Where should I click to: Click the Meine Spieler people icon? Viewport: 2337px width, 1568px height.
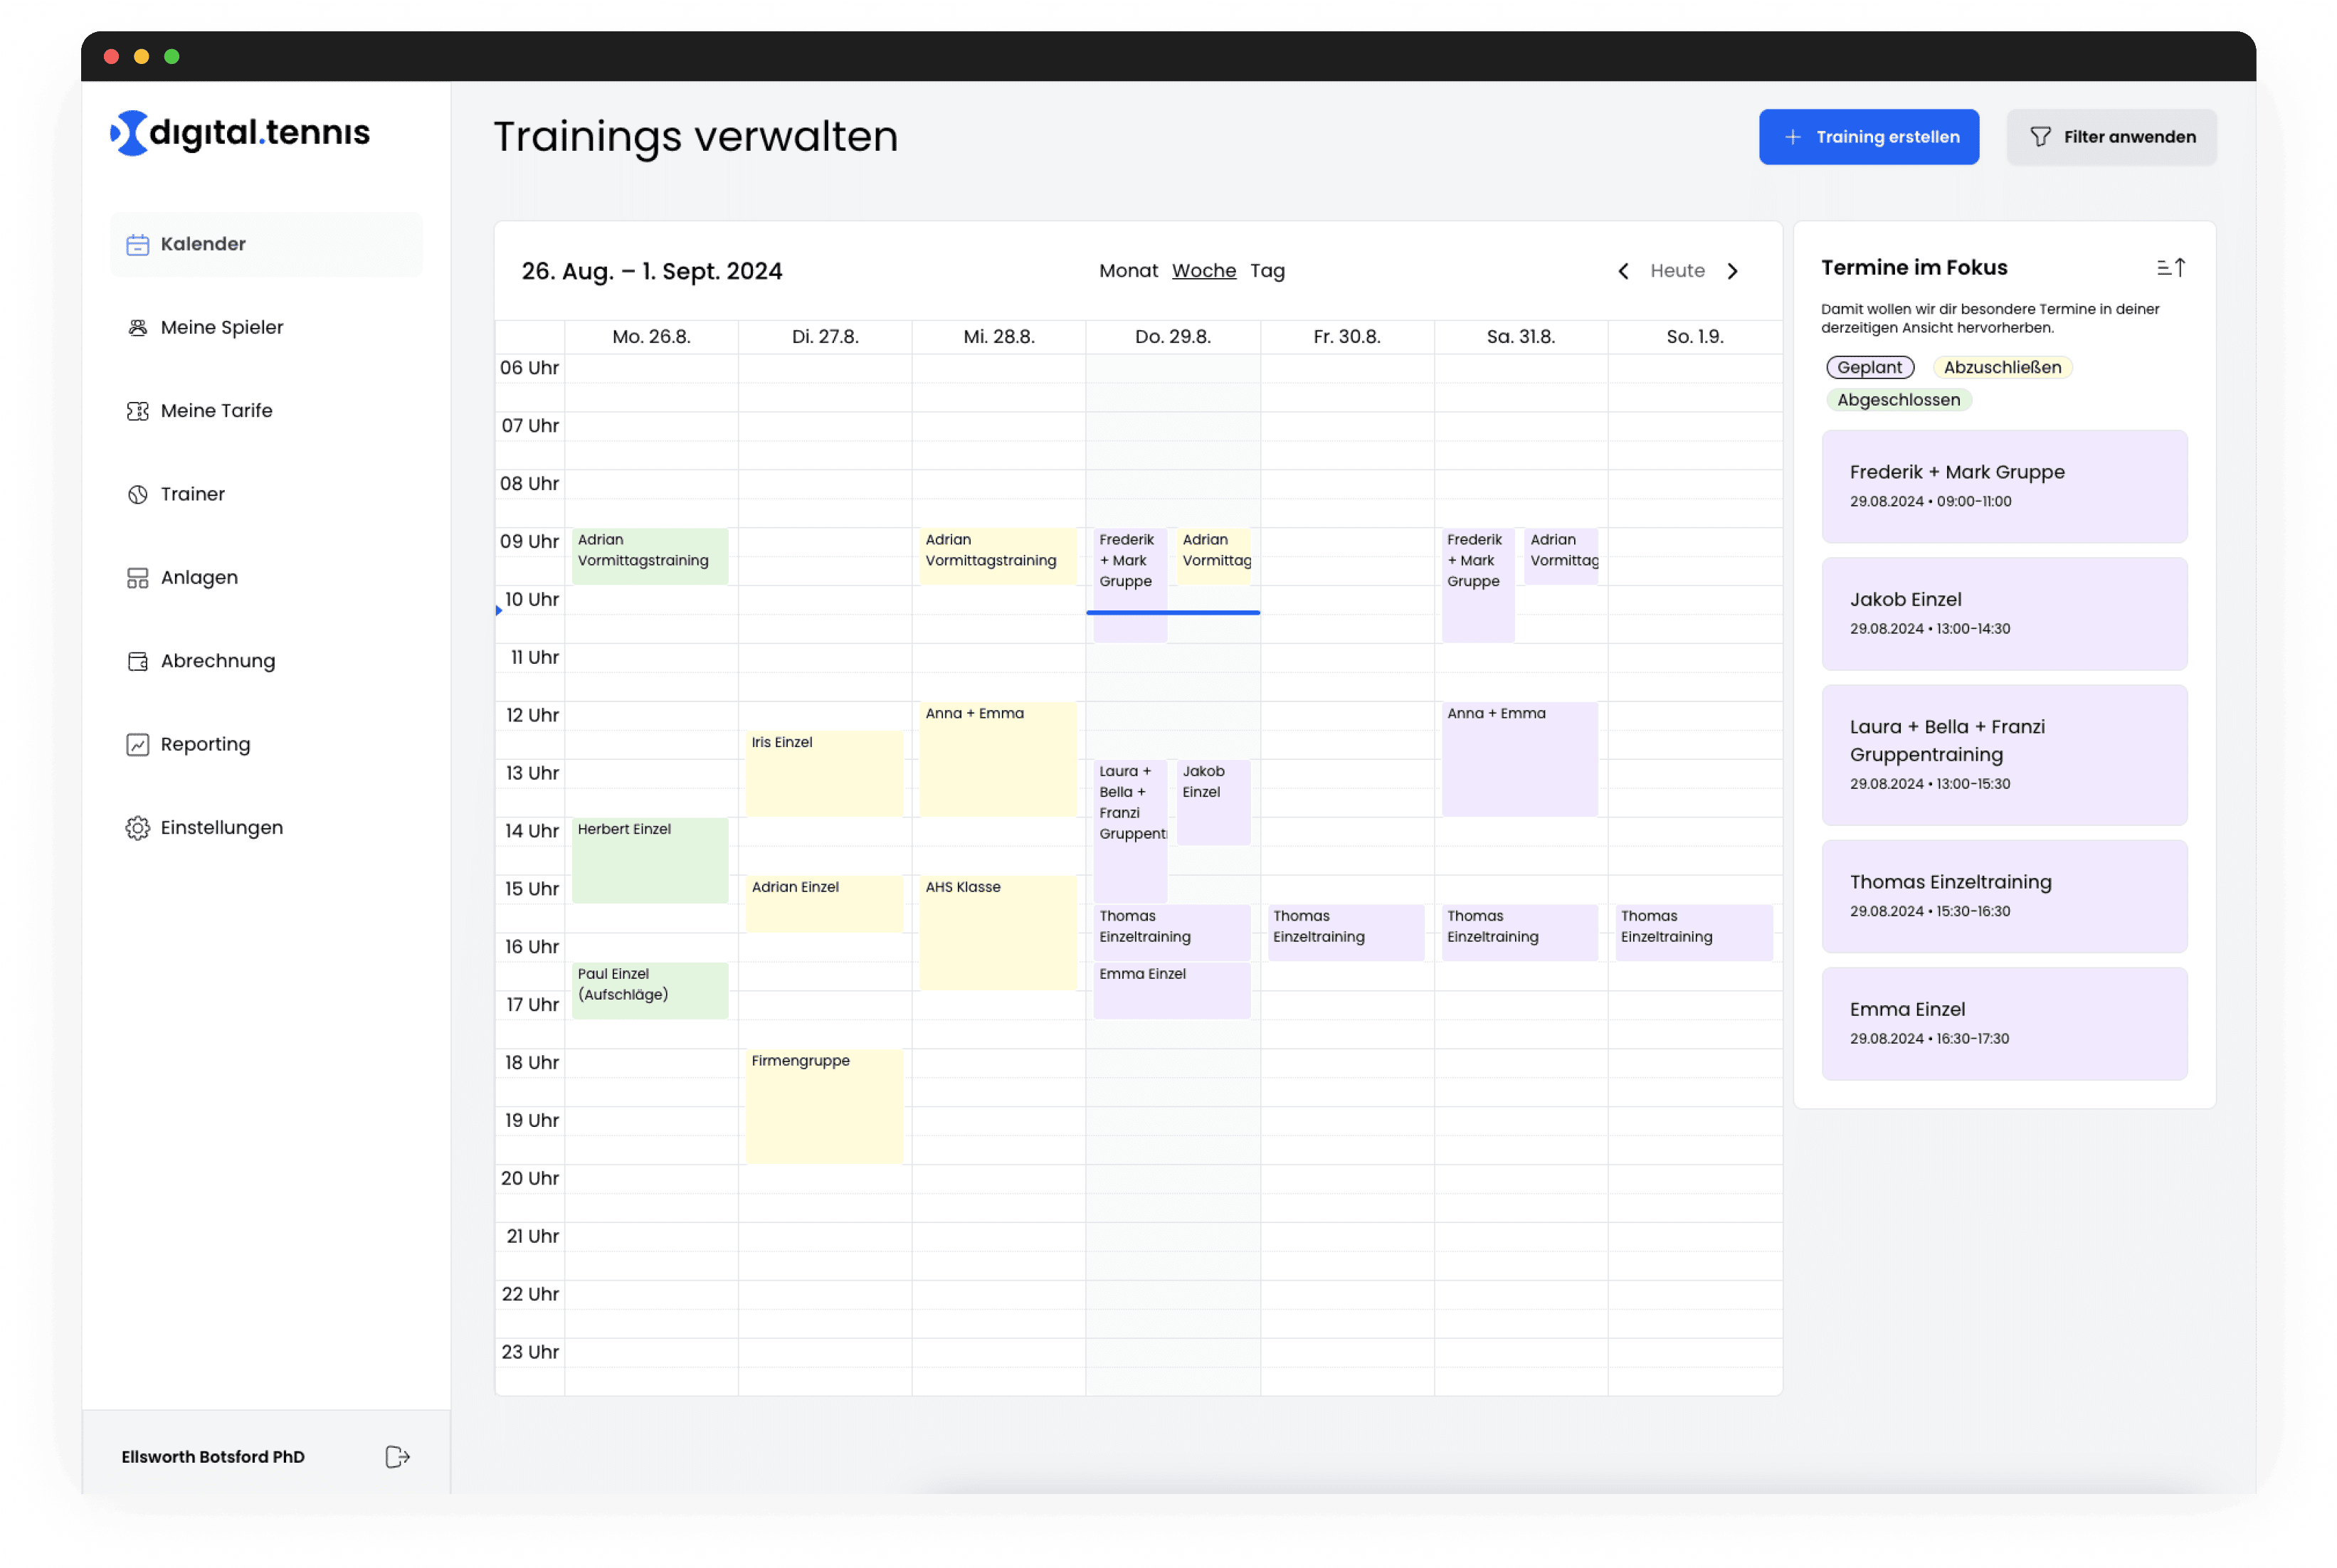coord(138,327)
